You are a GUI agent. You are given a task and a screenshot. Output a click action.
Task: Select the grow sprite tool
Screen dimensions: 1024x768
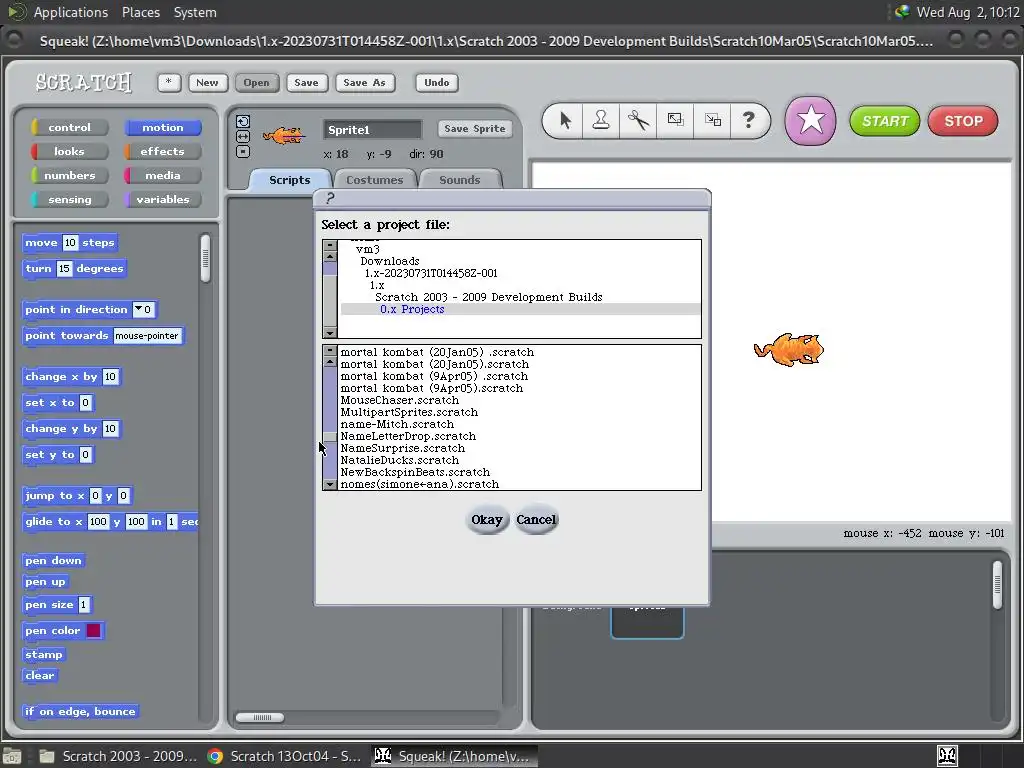[675, 120]
